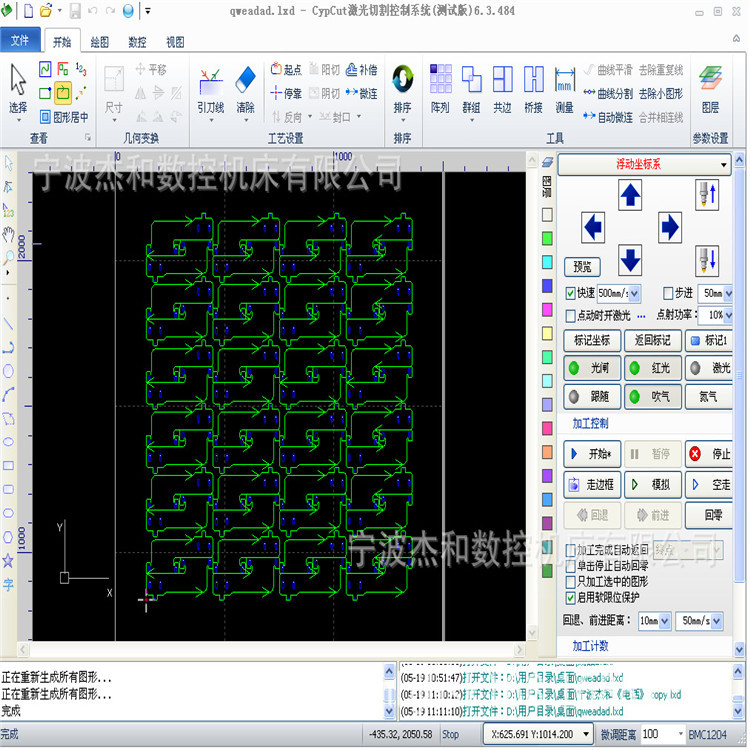The height and width of the screenshot is (750, 750).
Task: Click the 排序 sort icon
Action: coord(402,88)
